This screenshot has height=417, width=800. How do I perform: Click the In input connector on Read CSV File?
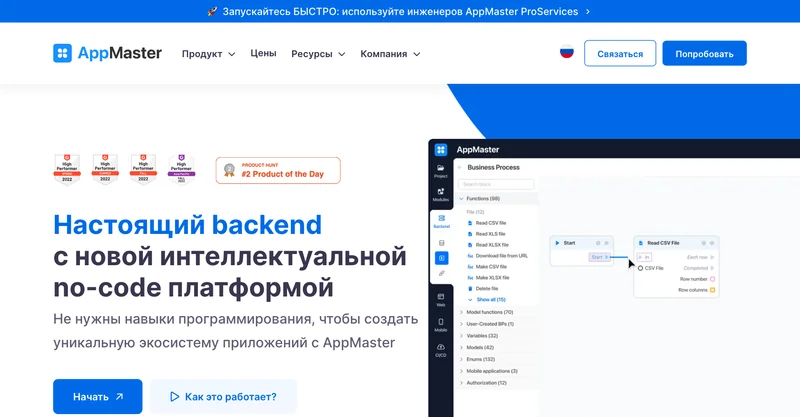(x=644, y=257)
